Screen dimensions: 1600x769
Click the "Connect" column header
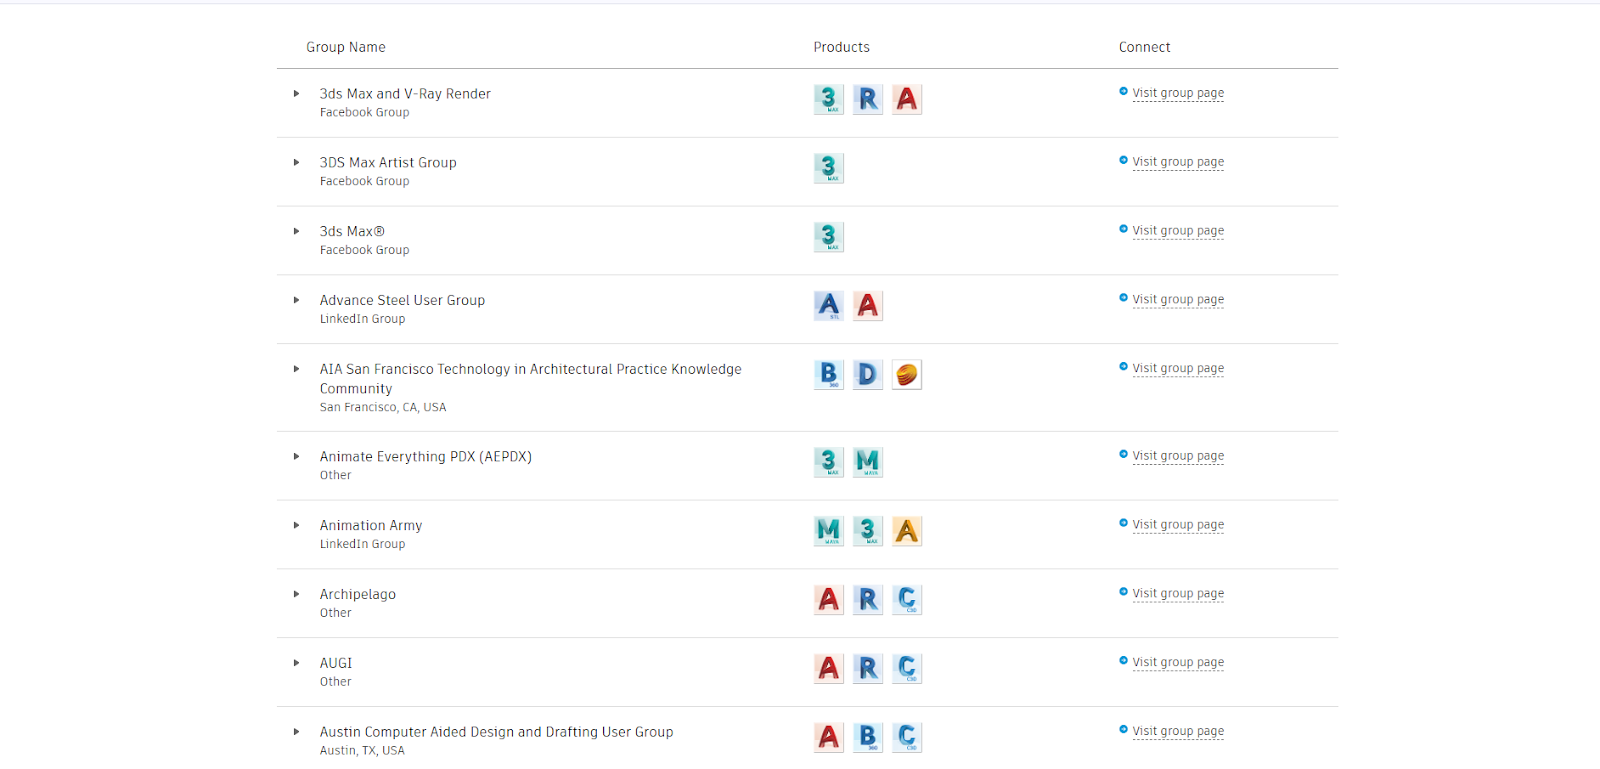(1145, 47)
